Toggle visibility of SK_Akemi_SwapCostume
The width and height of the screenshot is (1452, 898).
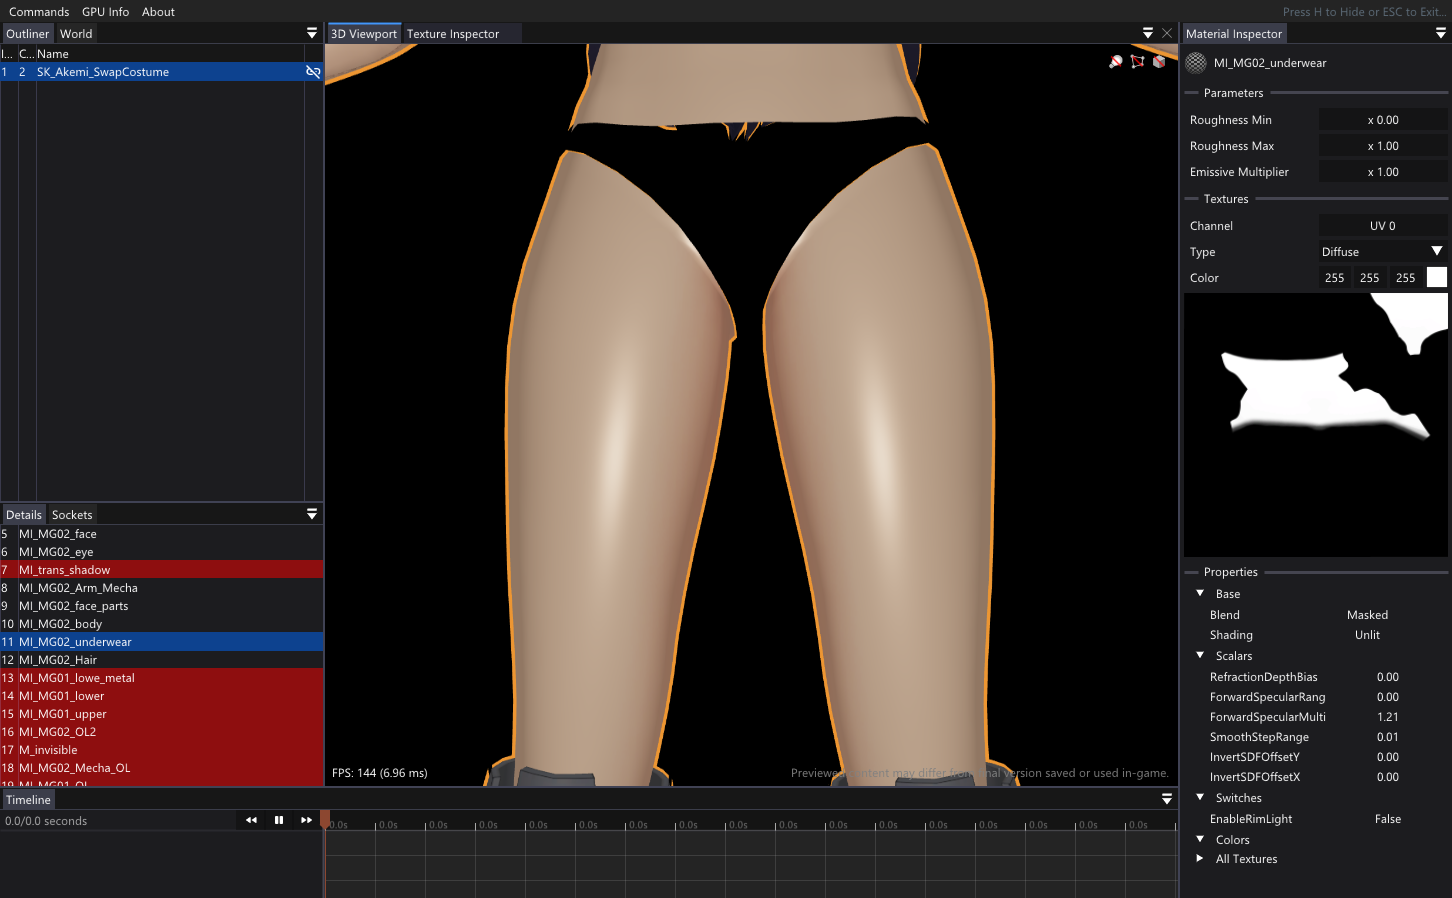point(313,72)
